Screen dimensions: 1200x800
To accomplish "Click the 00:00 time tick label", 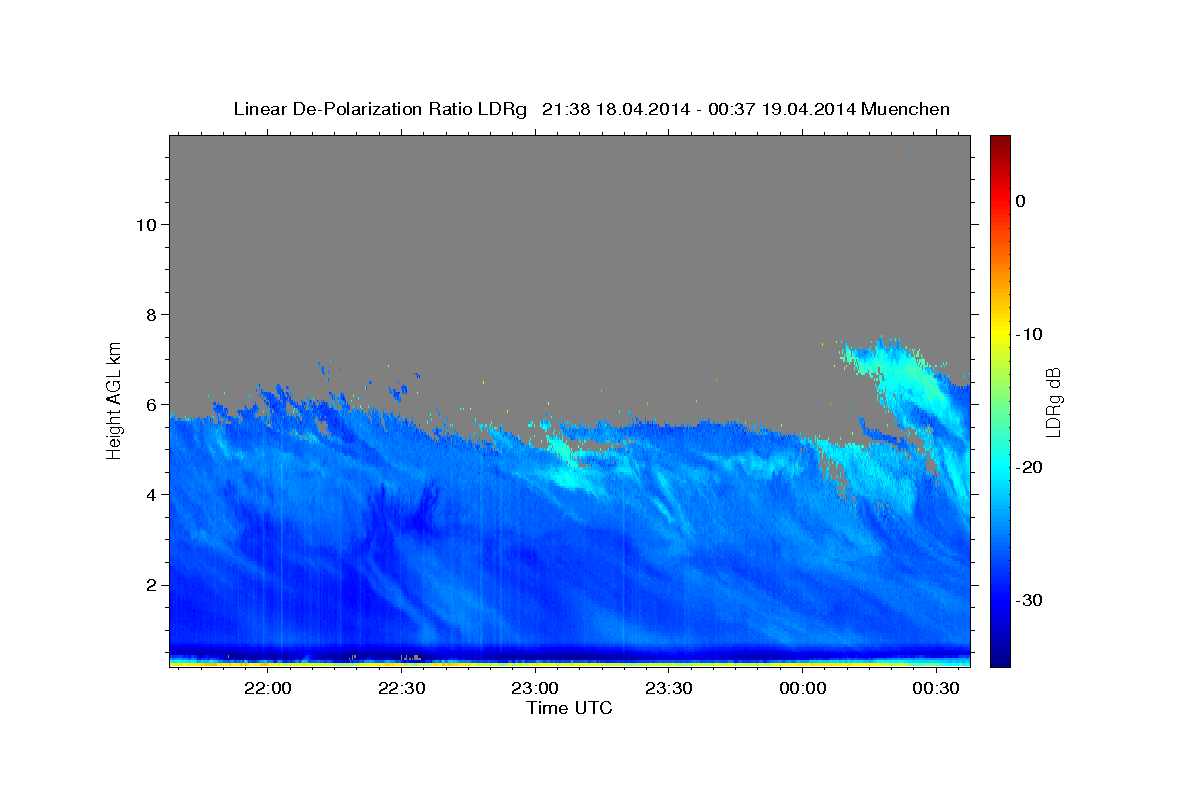I will point(802,688).
